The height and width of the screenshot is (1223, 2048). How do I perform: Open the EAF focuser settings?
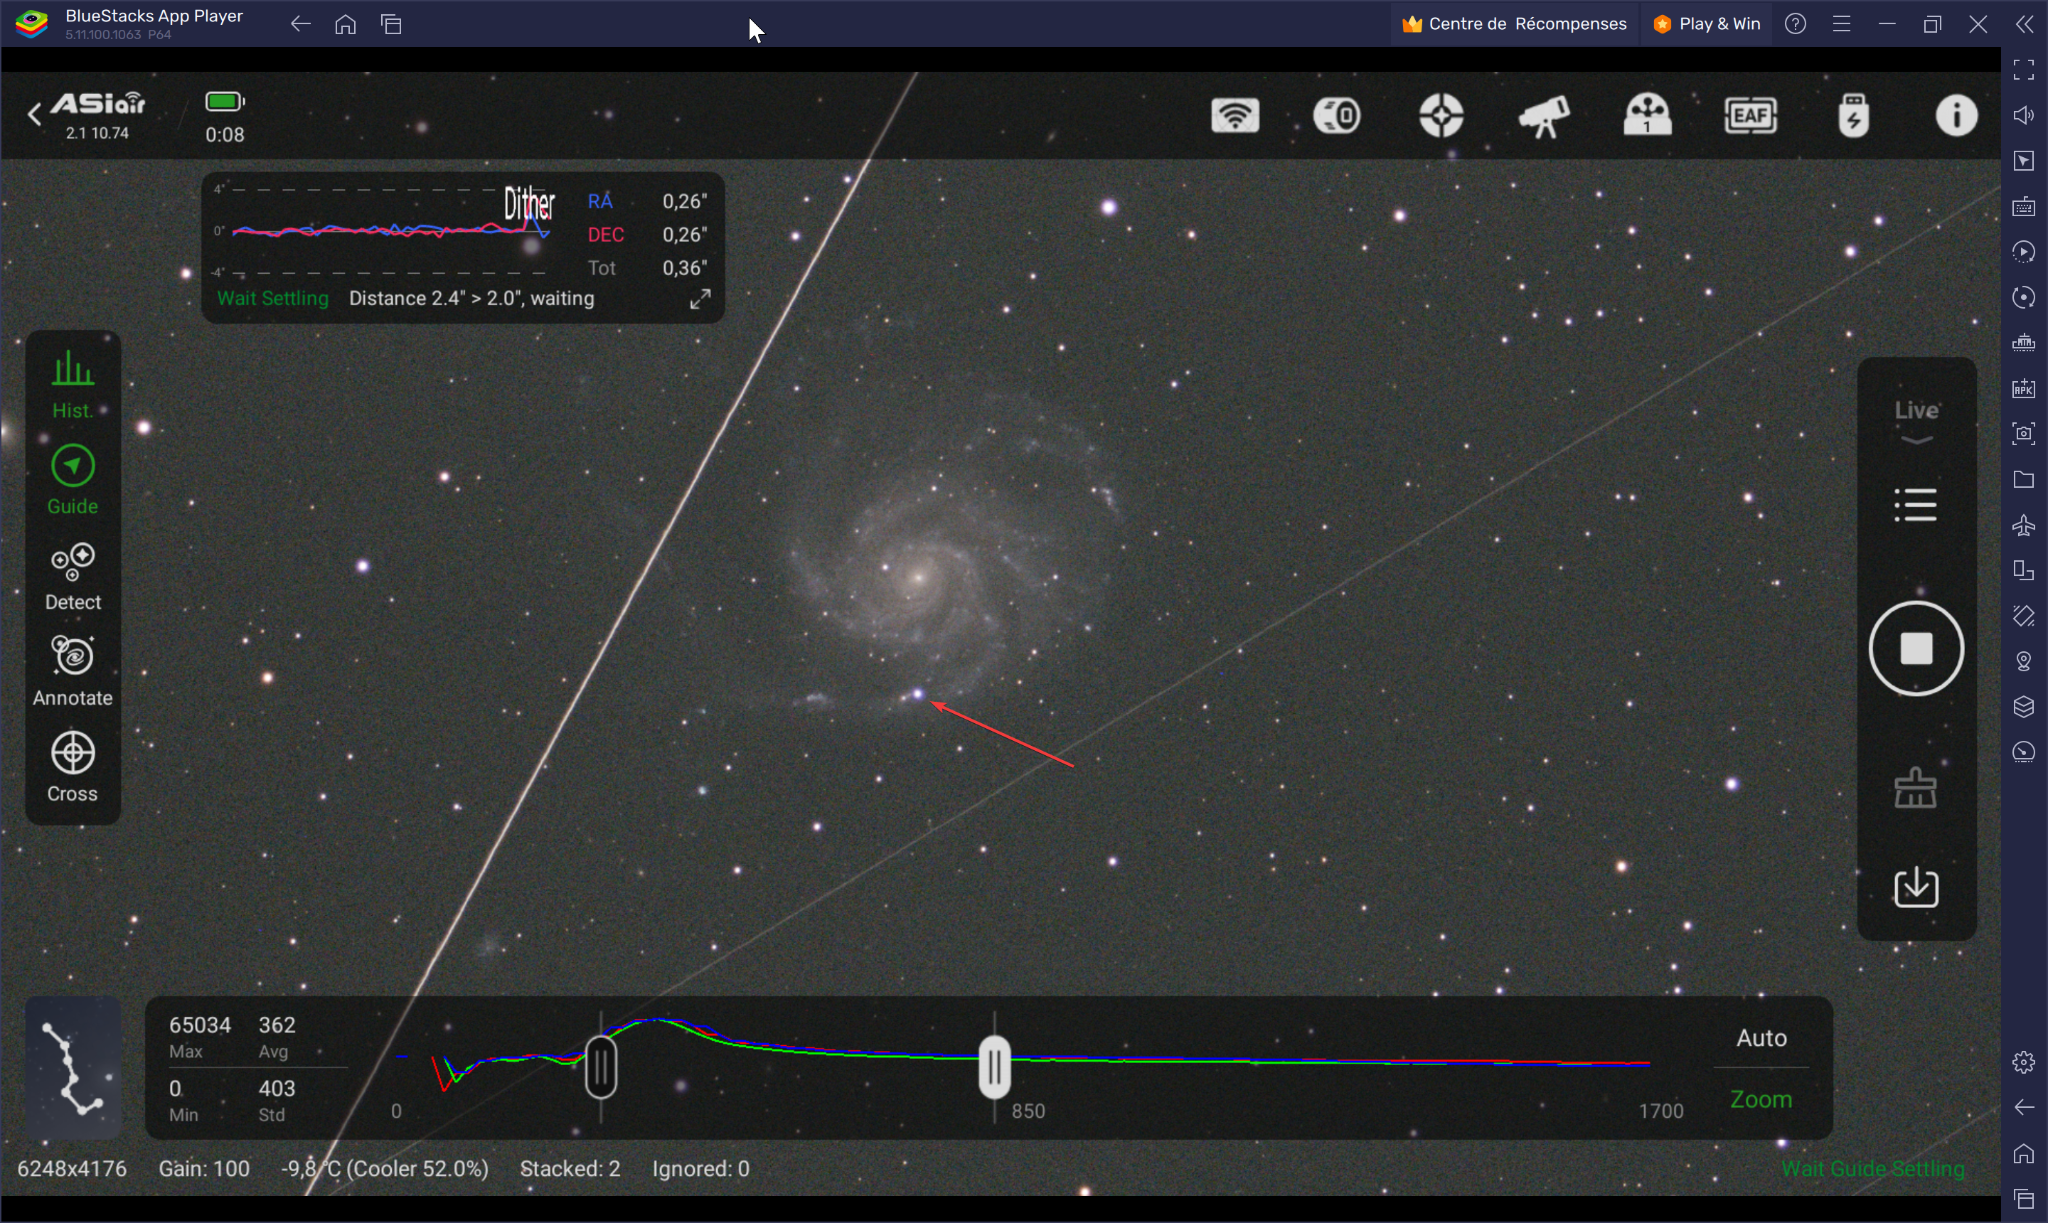1750,116
